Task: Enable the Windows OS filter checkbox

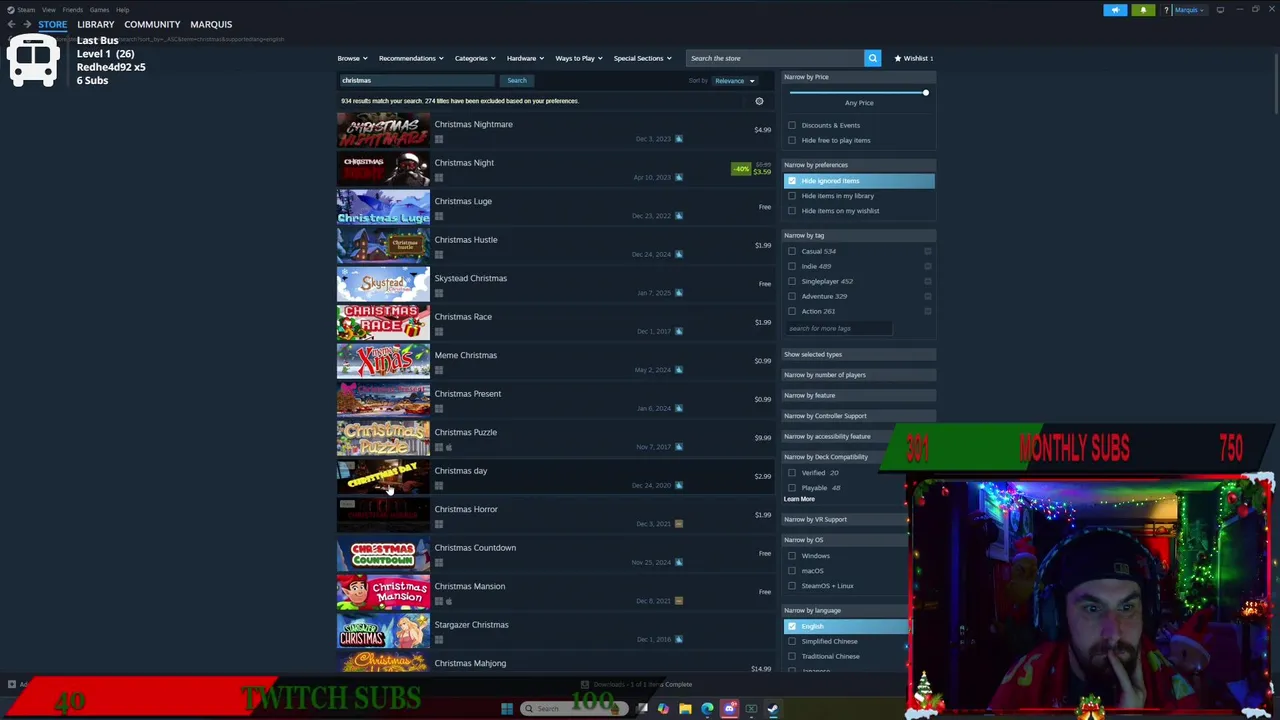Action: point(792,556)
